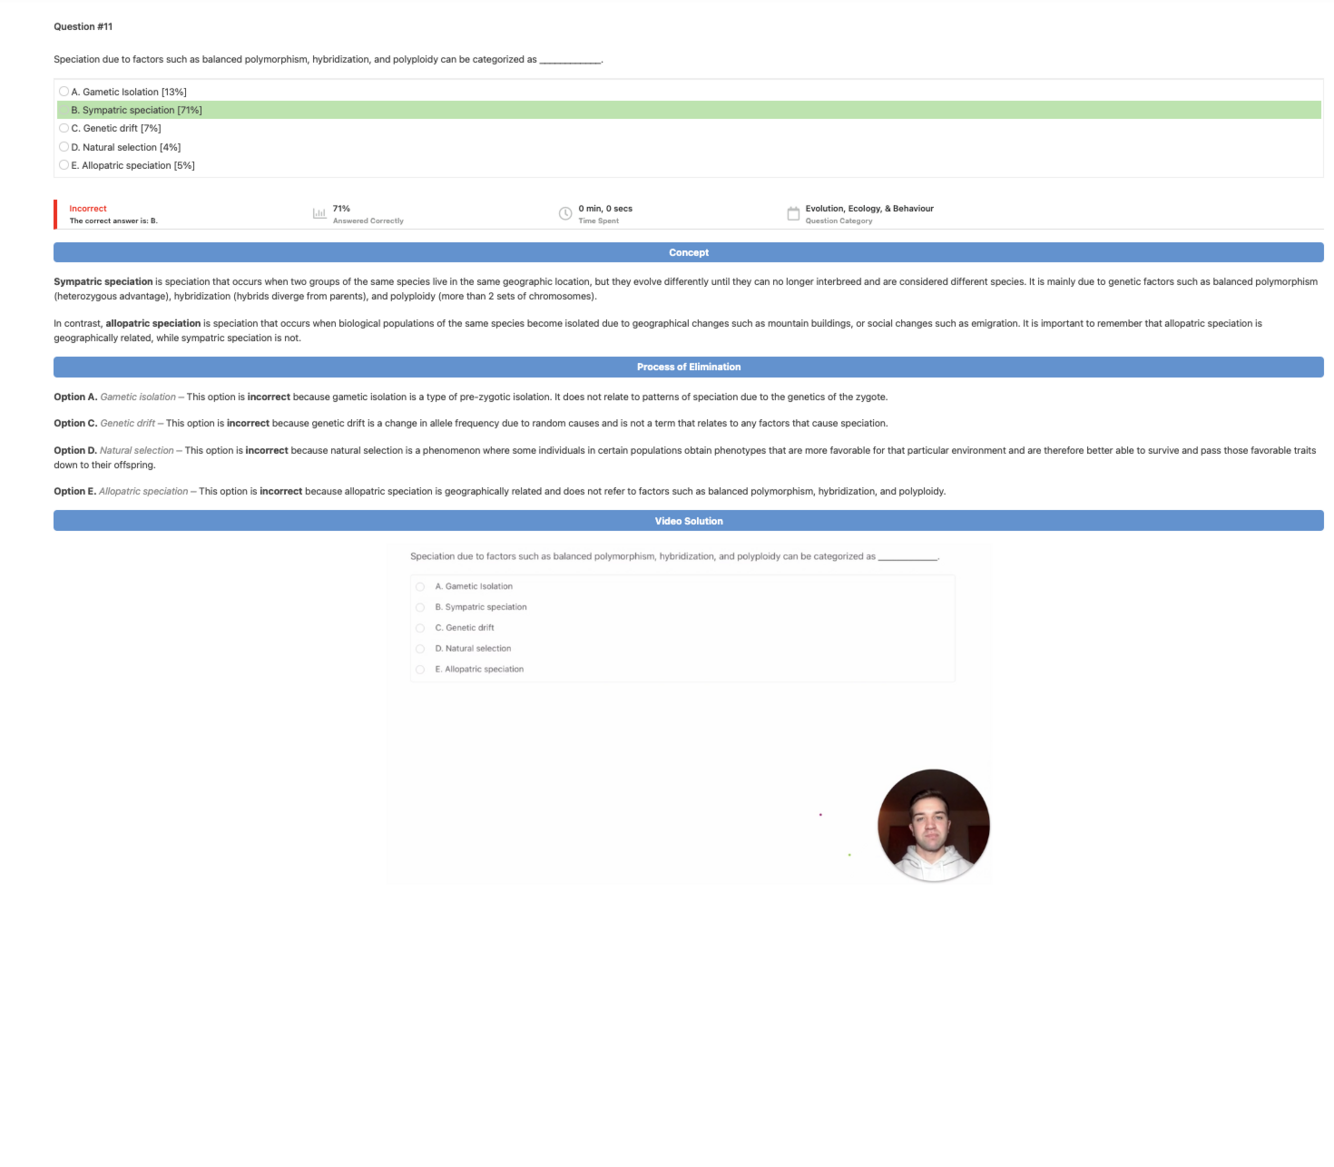Select option C. Genetic drift radio button
This screenshot has width=1334, height=1167.
click(64, 128)
